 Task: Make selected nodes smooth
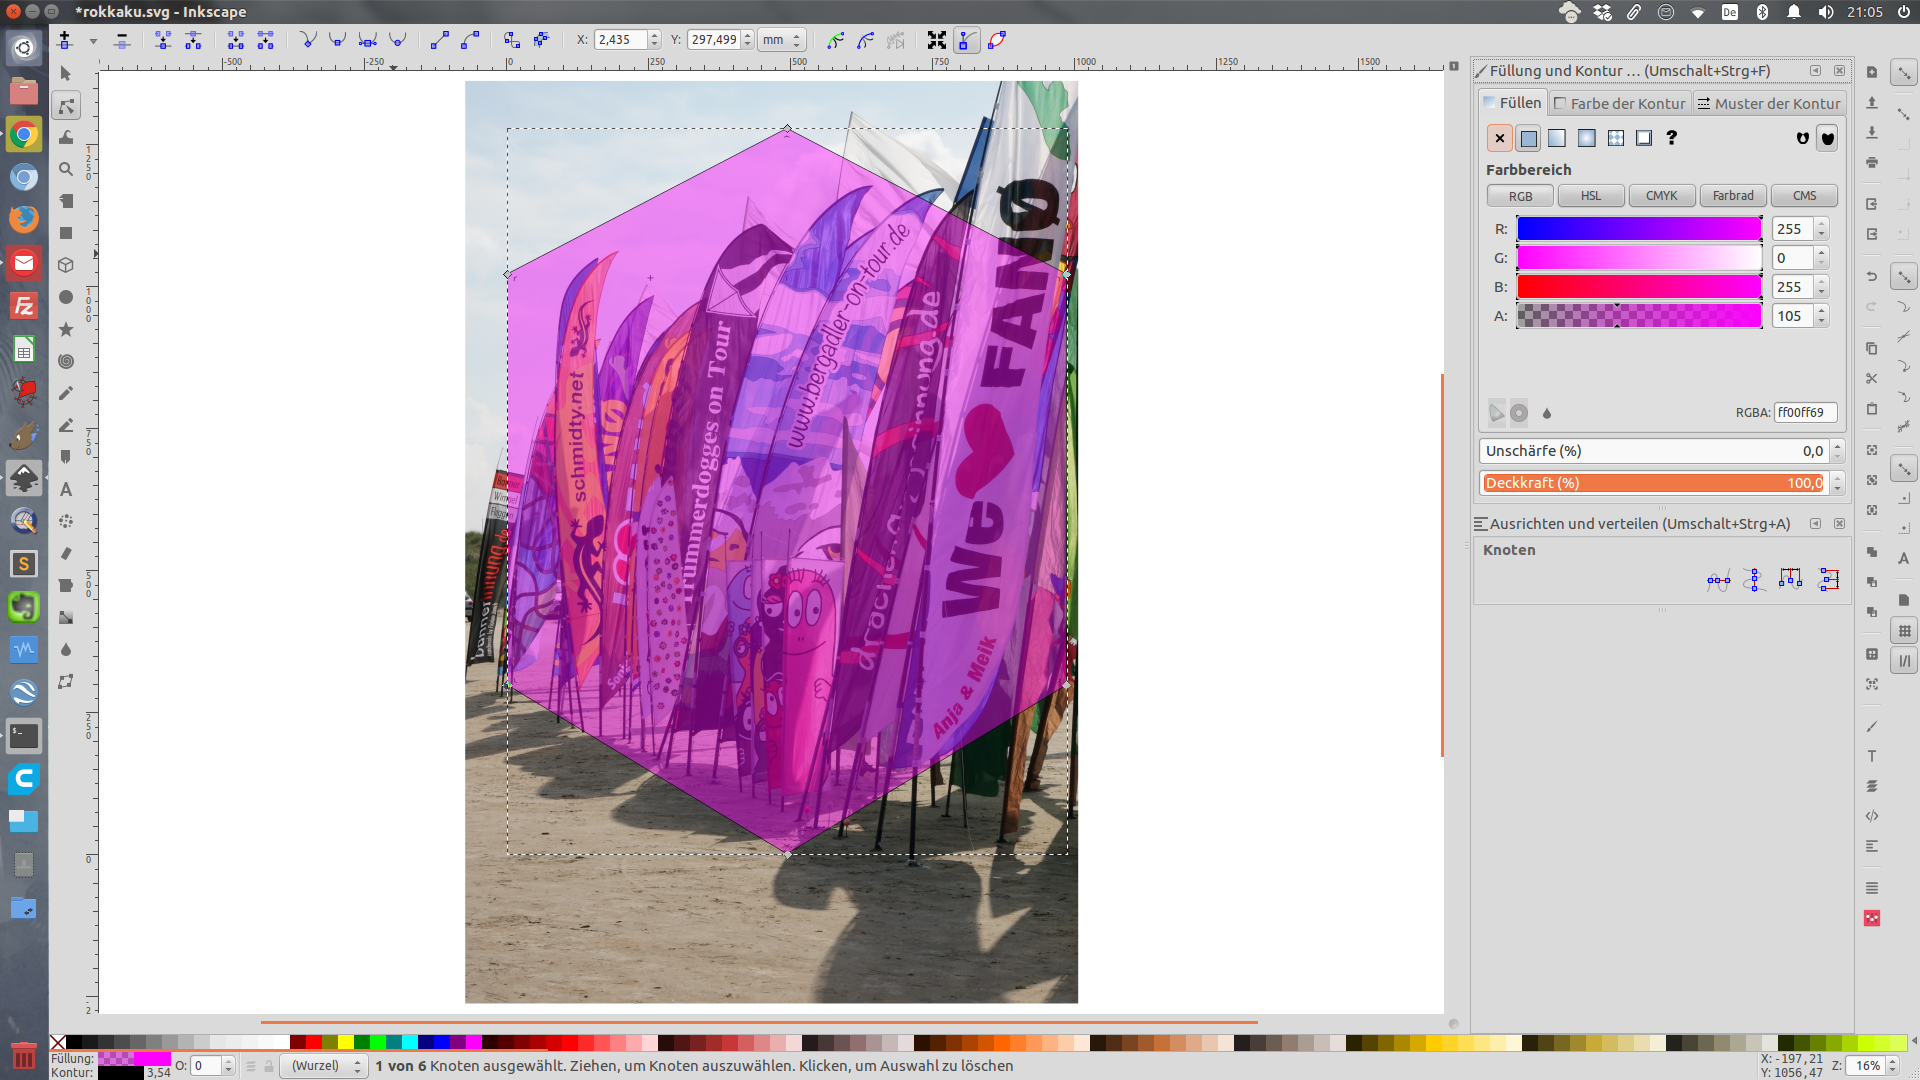(x=338, y=40)
